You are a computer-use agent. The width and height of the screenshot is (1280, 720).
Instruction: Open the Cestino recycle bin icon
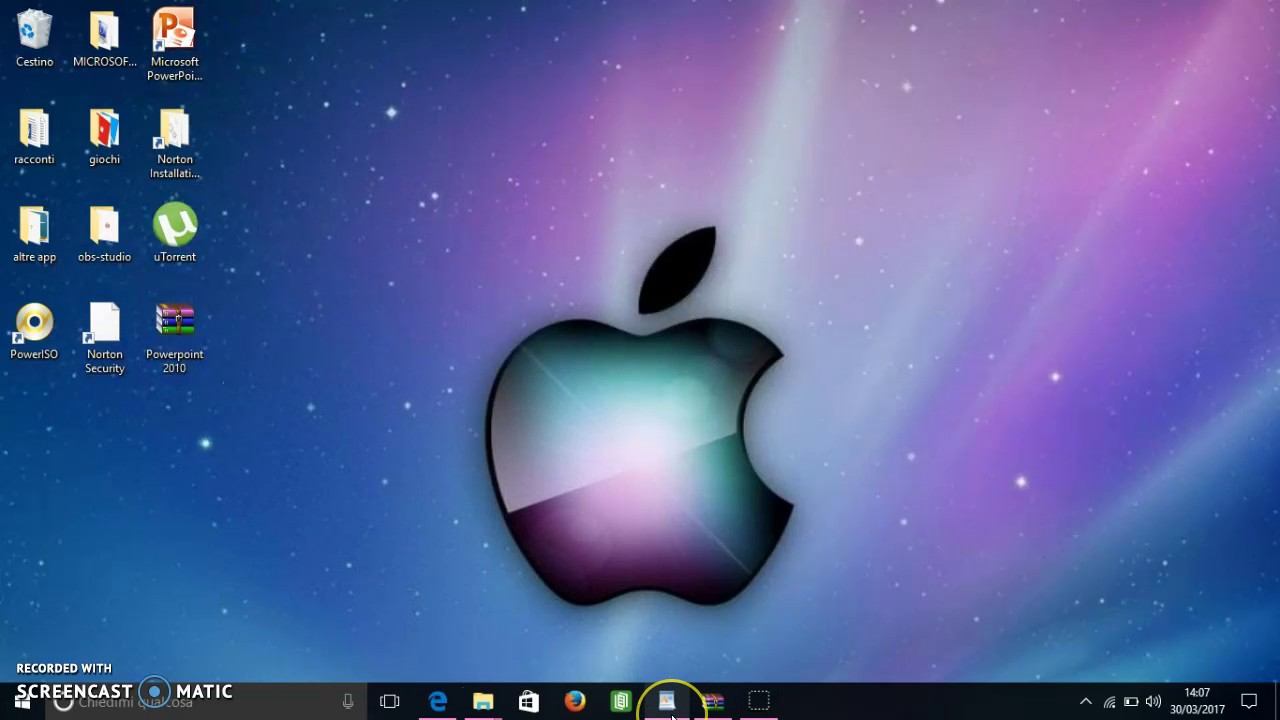pos(34,39)
